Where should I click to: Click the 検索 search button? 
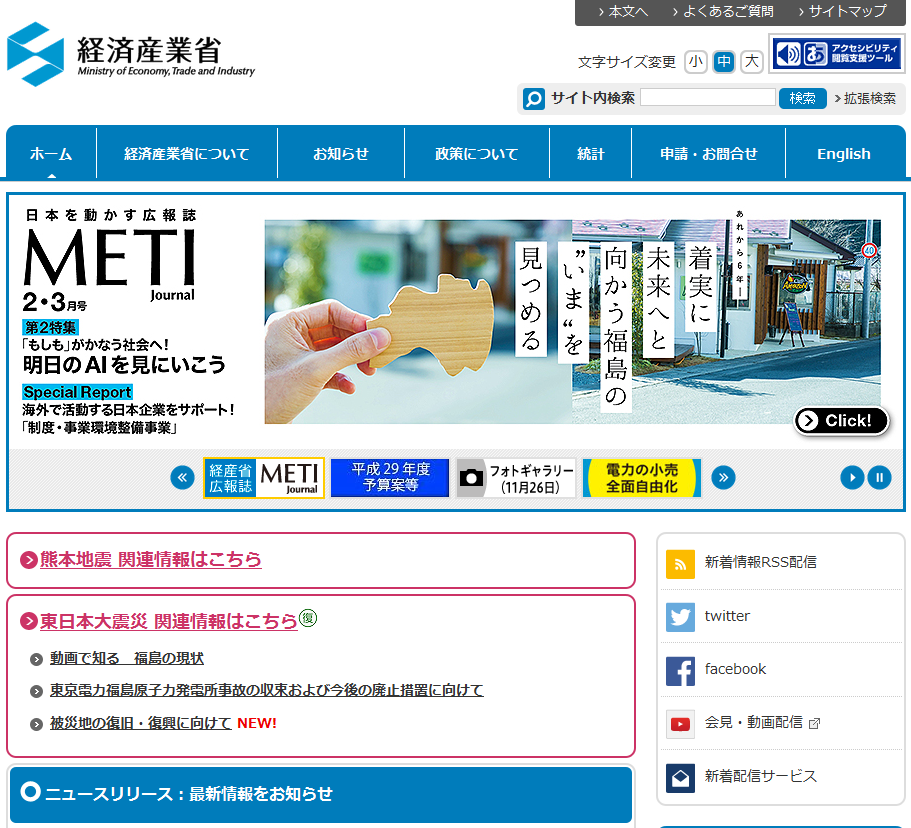pos(802,98)
